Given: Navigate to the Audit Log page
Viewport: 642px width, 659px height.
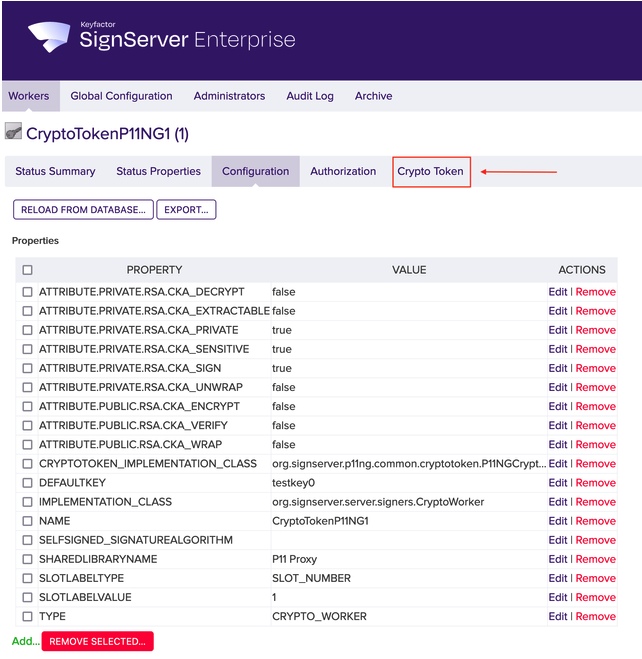Looking at the screenshot, I should point(310,96).
